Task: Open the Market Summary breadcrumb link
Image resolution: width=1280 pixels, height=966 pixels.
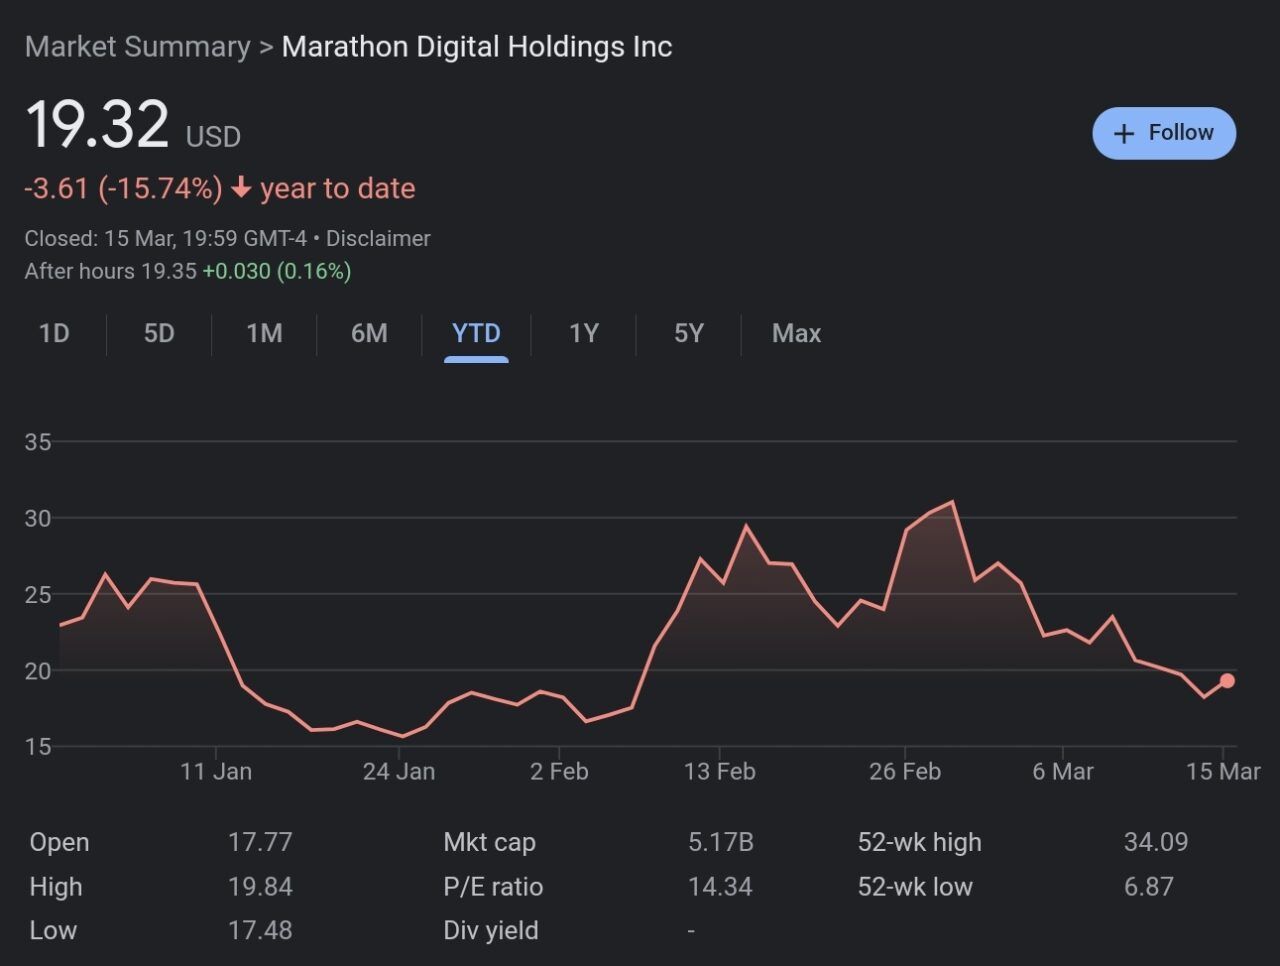Action: pyautogui.click(x=137, y=47)
